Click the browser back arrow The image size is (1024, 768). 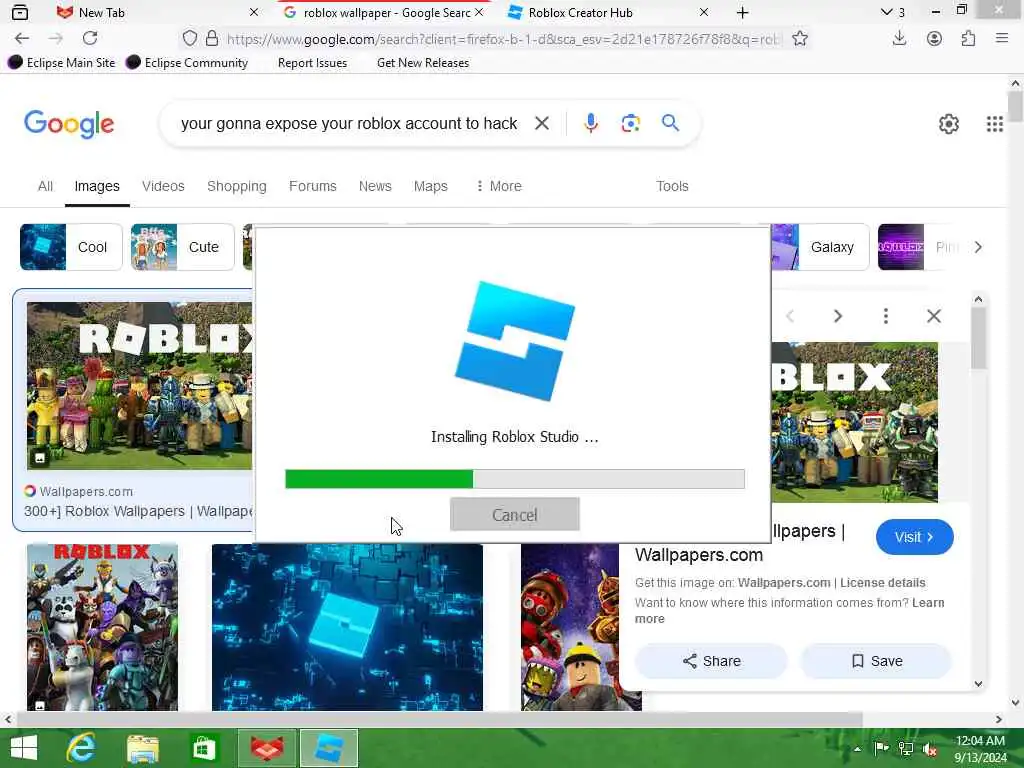pos(22,39)
